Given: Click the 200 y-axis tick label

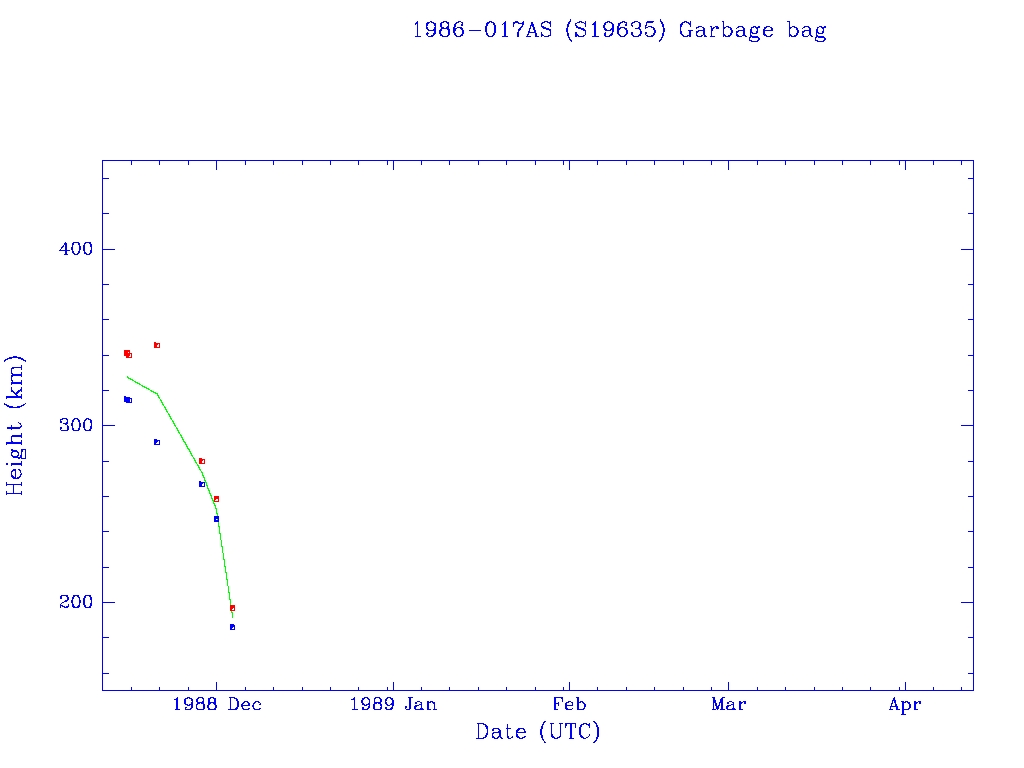Looking at the screenshot, I should click(x=70, y=602).
